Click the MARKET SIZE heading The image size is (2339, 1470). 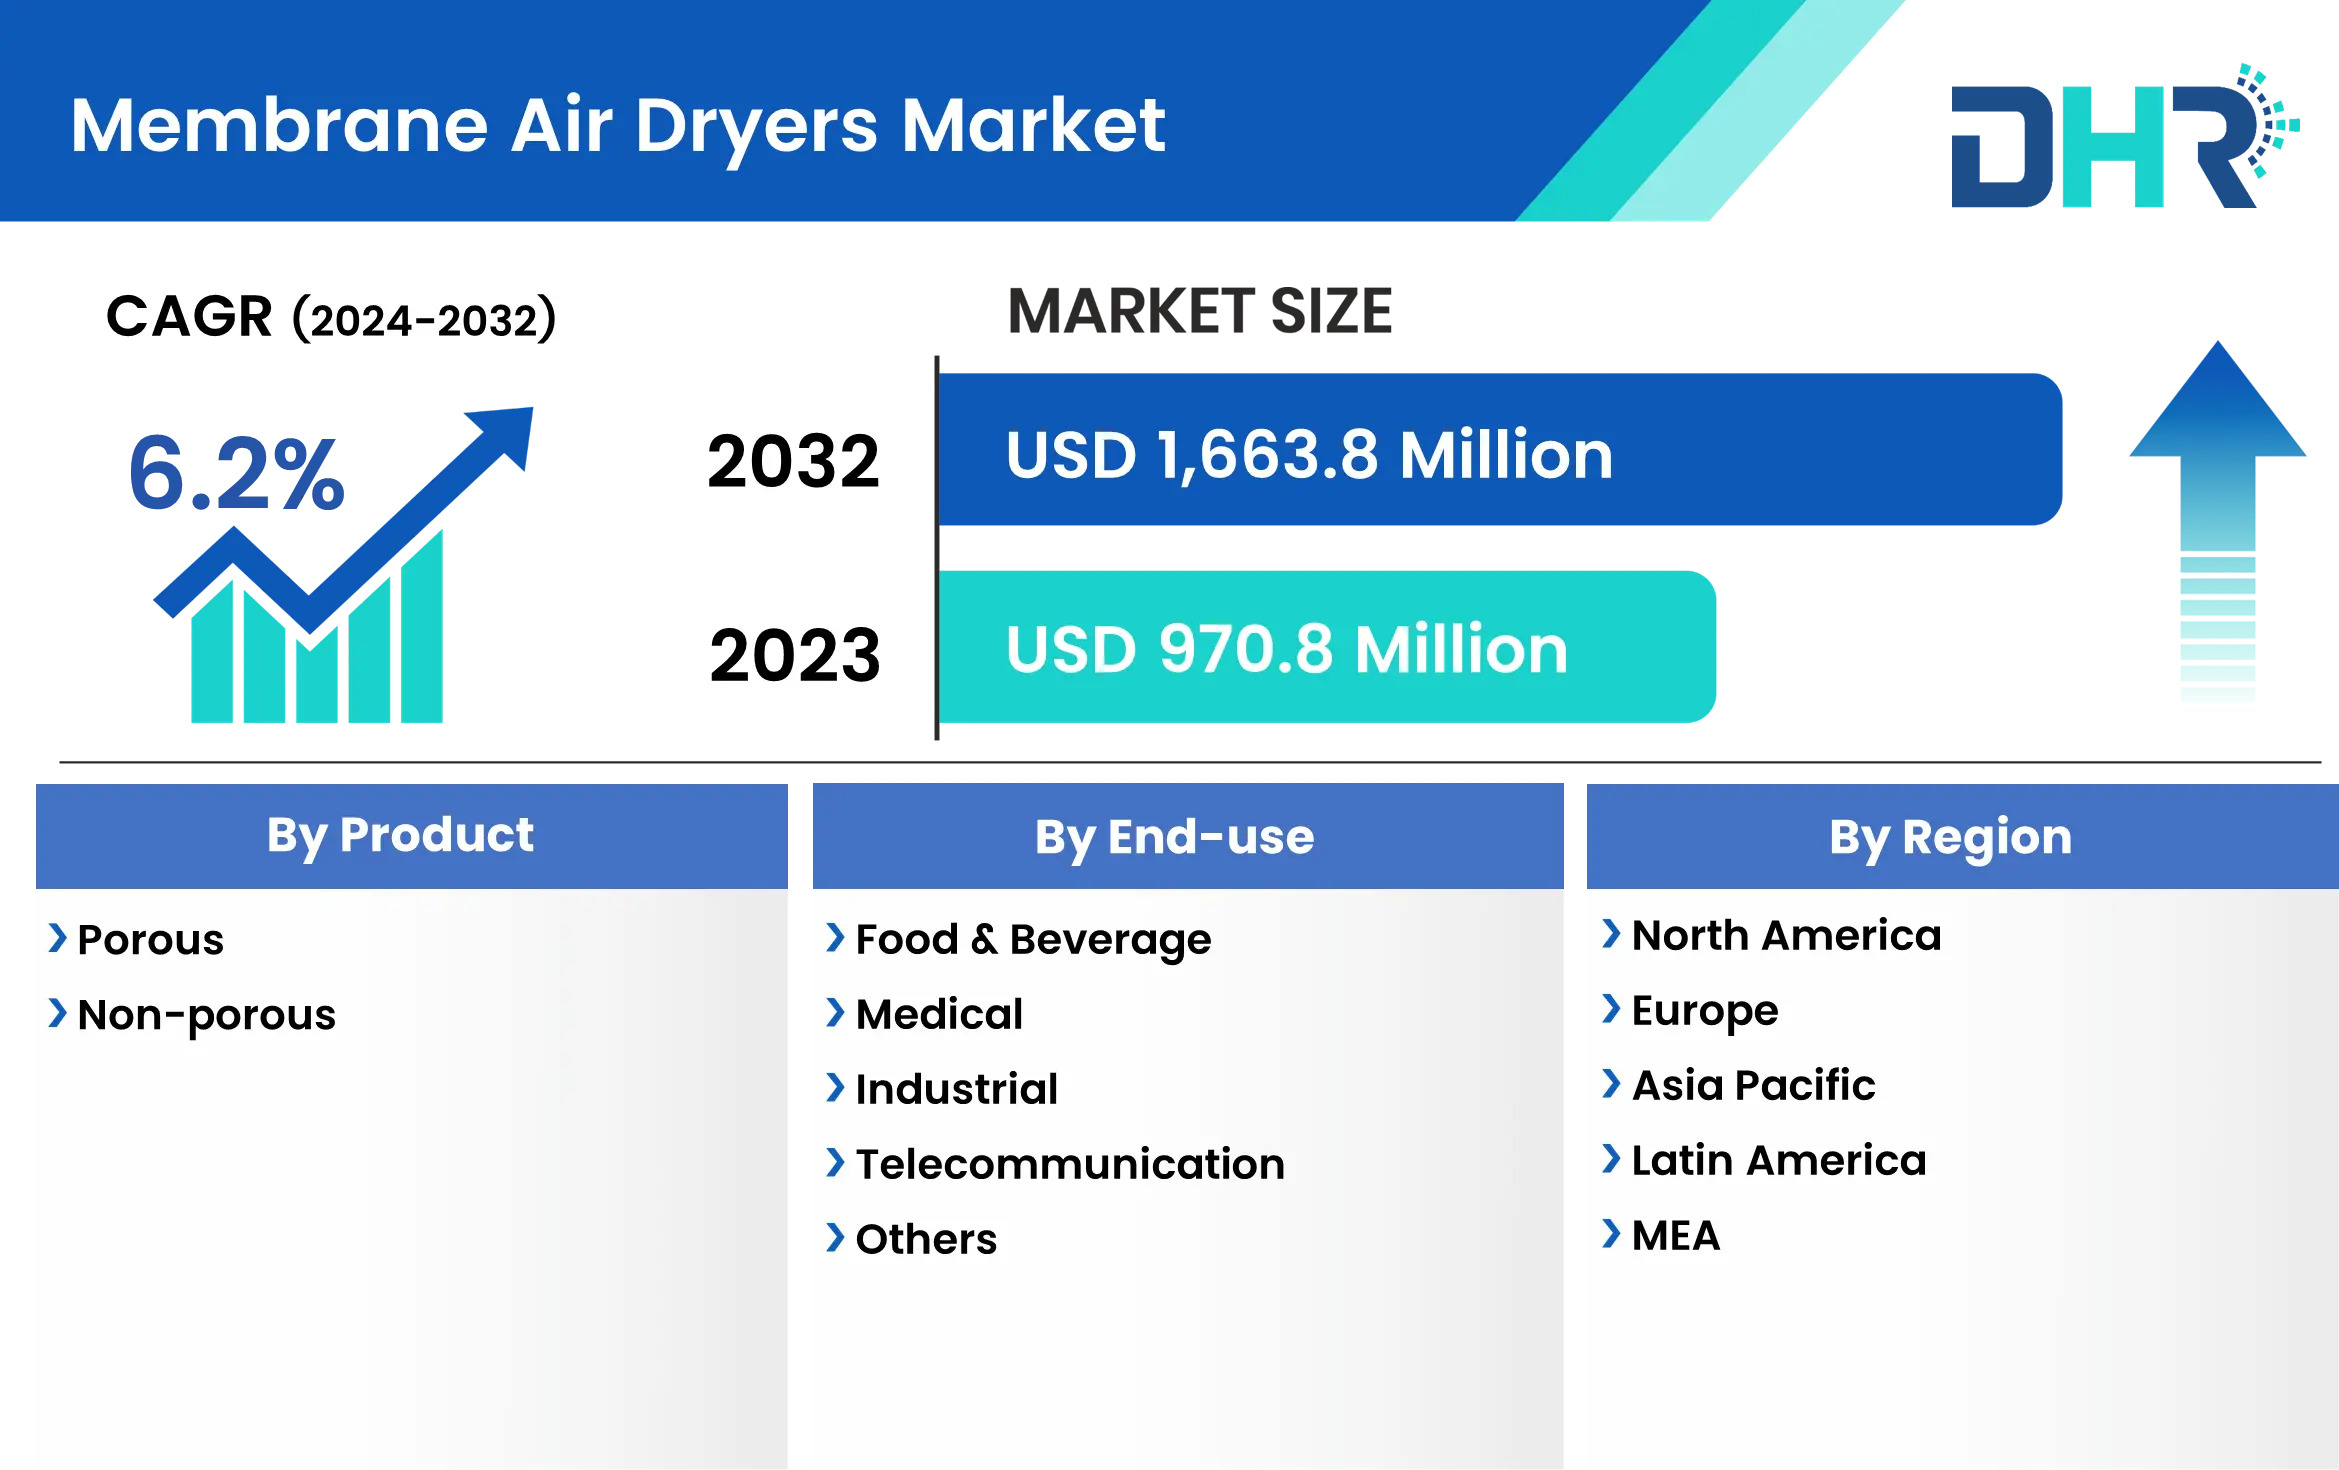pos(1200,311)
